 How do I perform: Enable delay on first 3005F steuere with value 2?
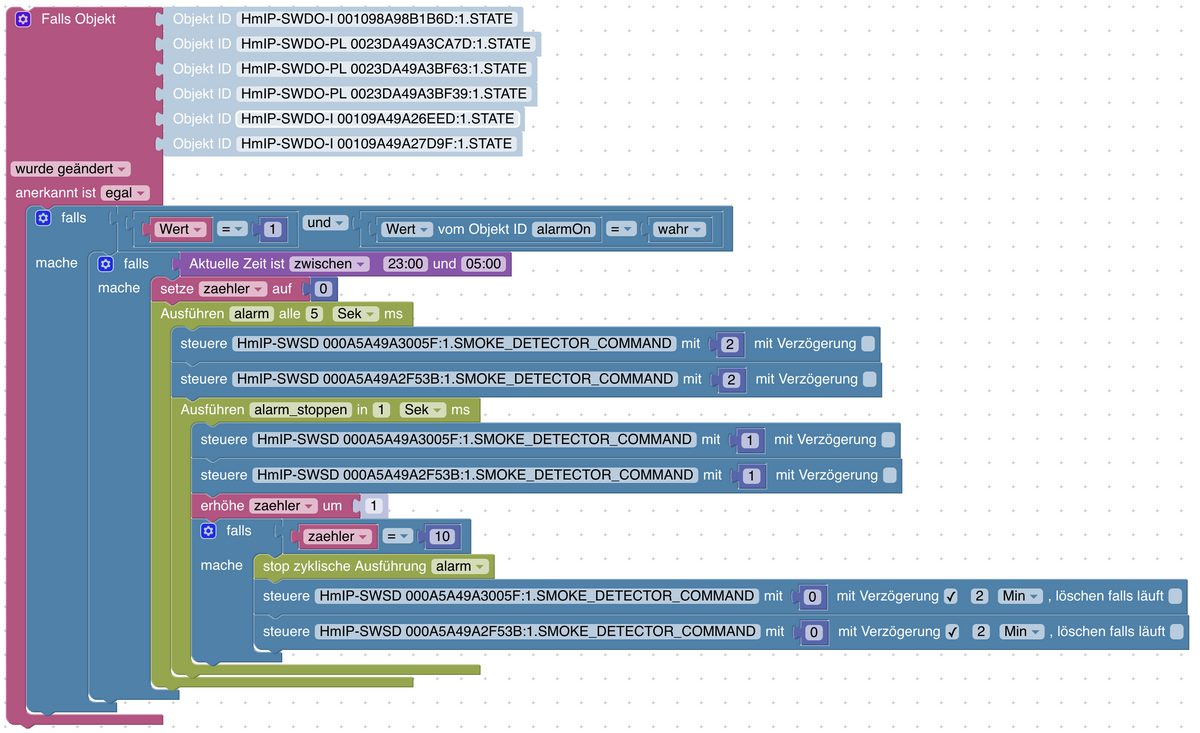coord(868,343)
